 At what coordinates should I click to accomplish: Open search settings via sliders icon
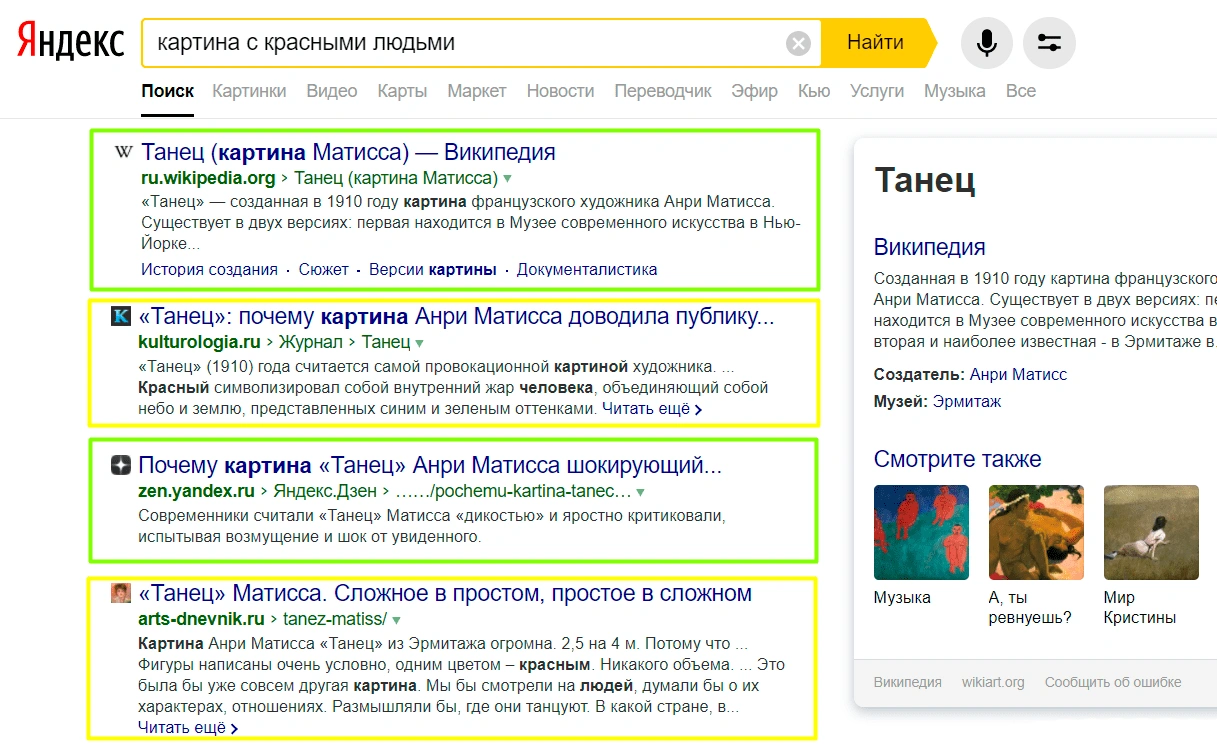(1049, 42)
